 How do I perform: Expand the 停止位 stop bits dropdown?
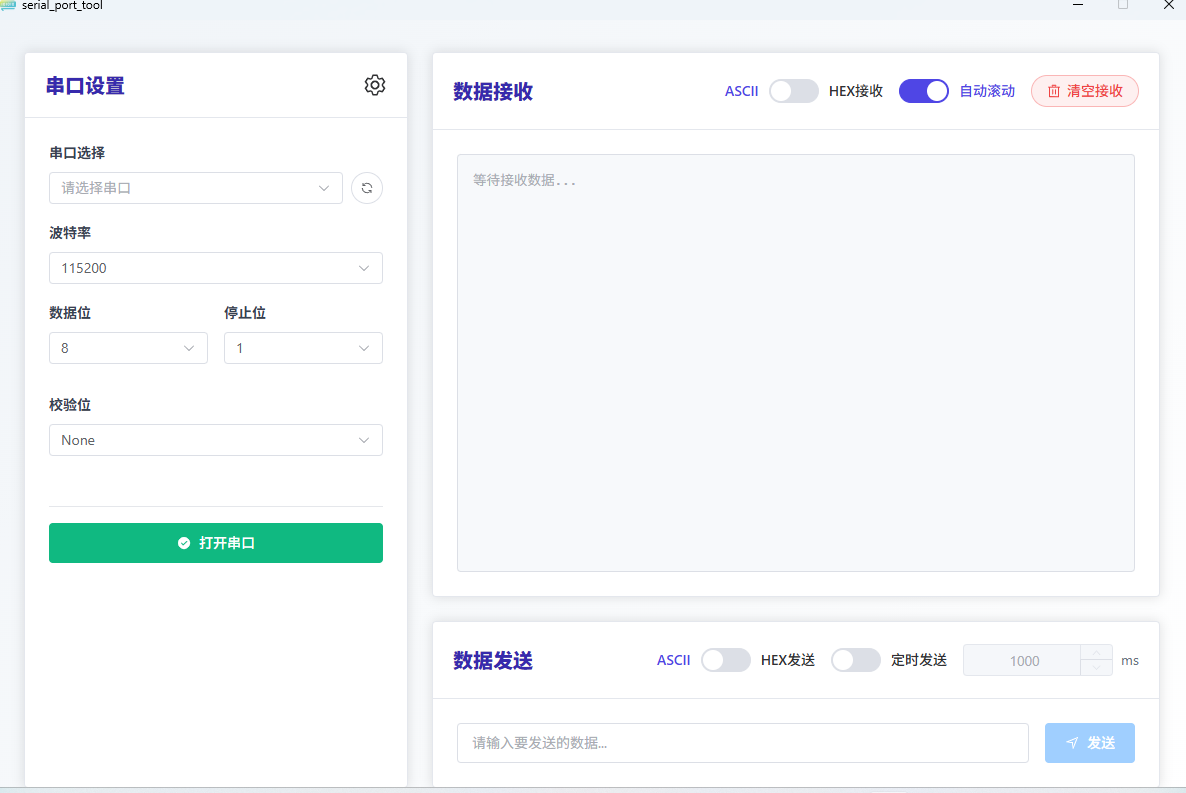click(303, 348)
